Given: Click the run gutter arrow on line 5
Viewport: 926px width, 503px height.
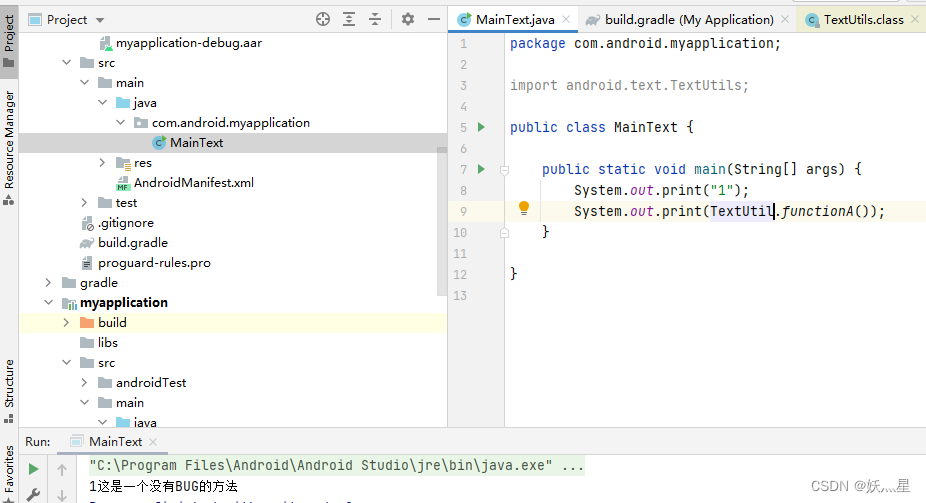Looking at the screenshot, I should [481, 127].
